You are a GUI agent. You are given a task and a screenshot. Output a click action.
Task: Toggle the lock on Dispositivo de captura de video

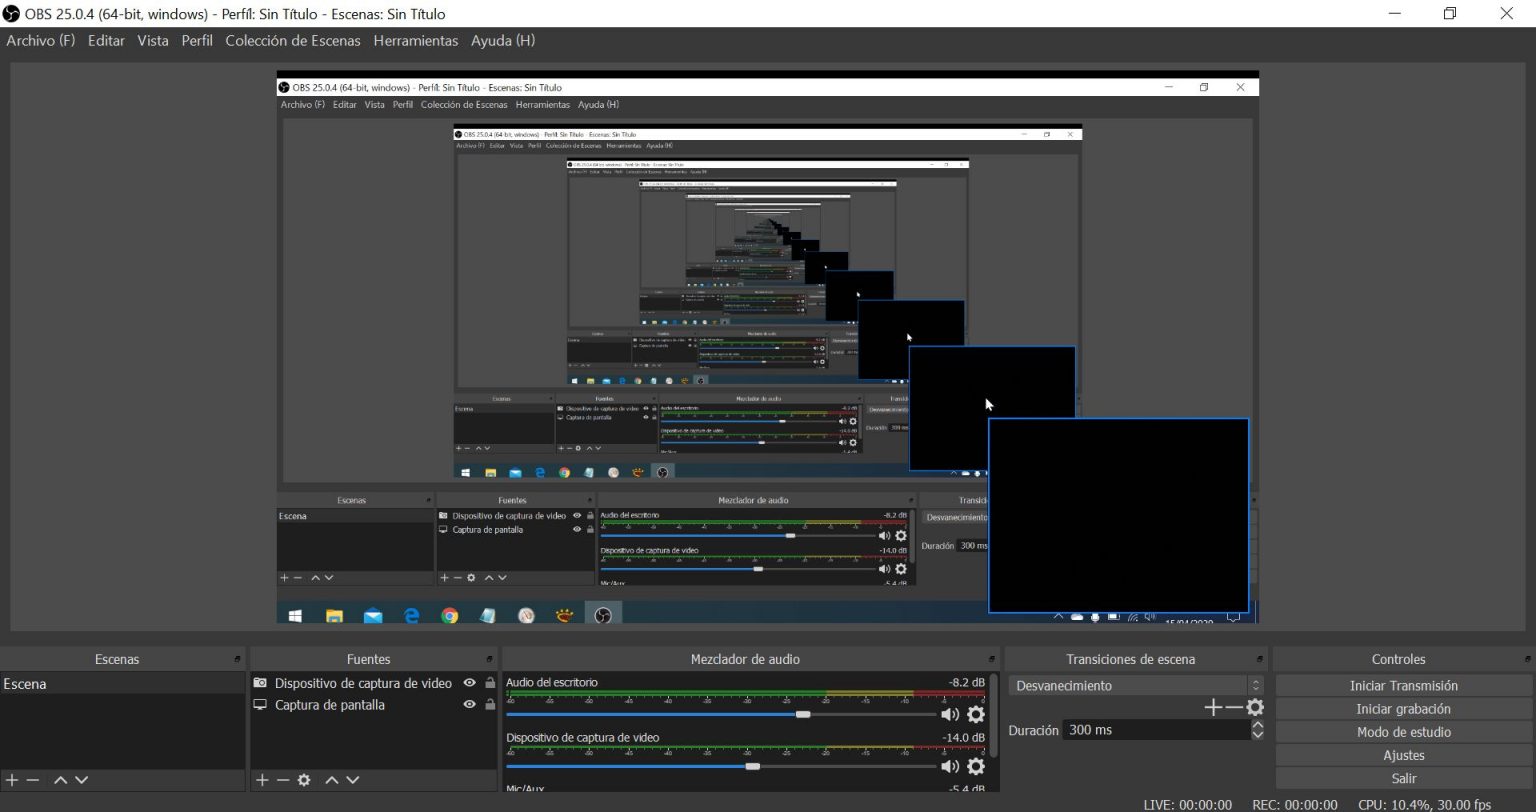[x=490, y=683]
